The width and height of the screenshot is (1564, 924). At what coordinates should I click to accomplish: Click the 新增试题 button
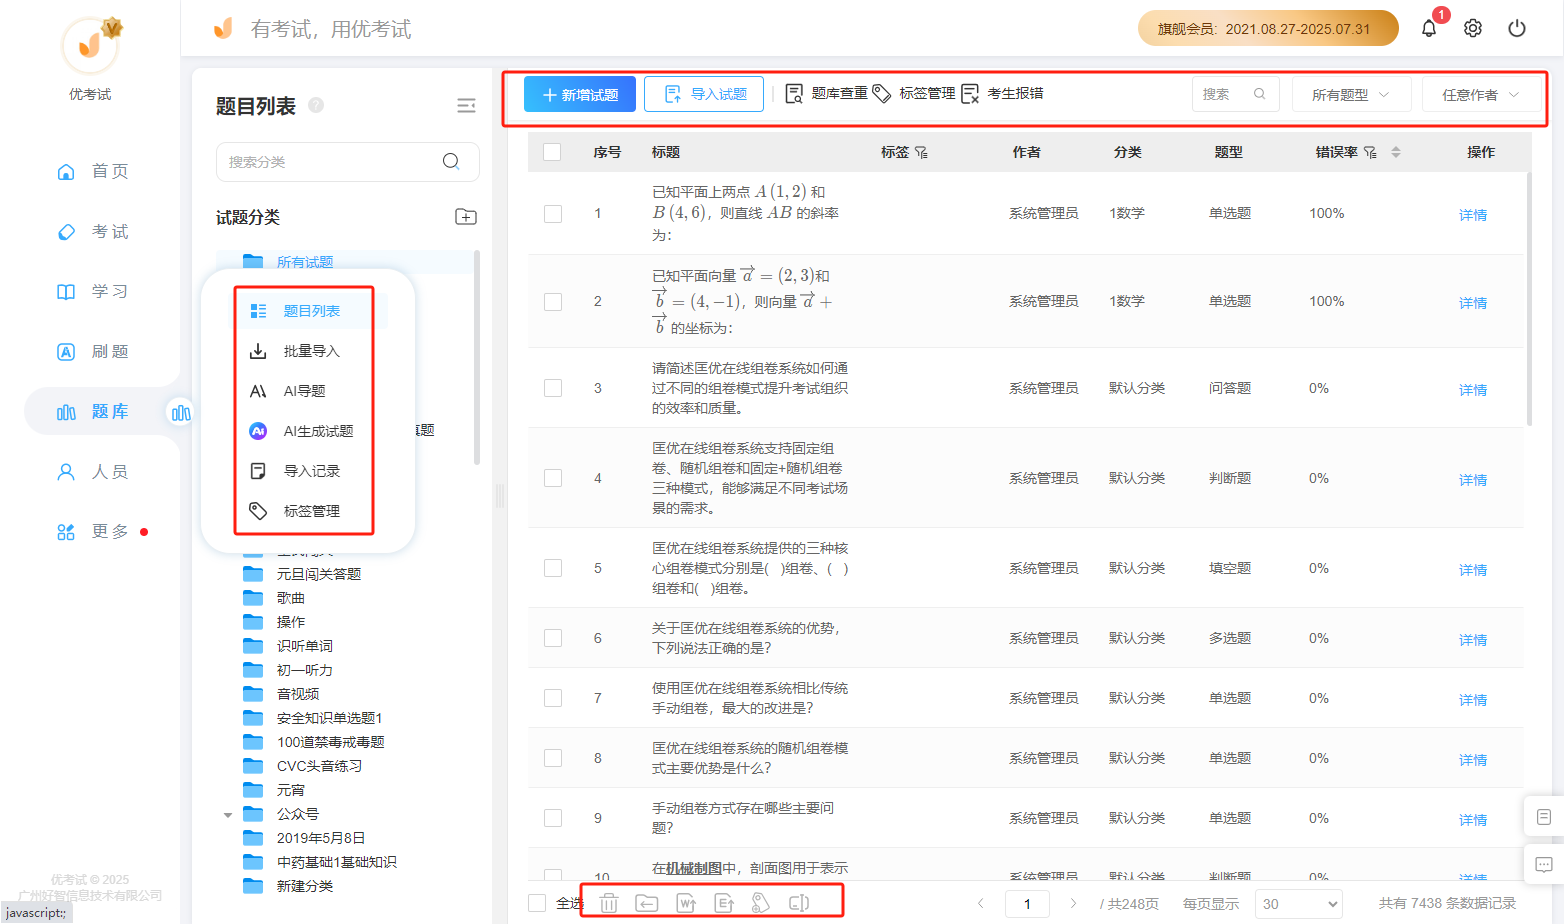click(x=580, y=94)
